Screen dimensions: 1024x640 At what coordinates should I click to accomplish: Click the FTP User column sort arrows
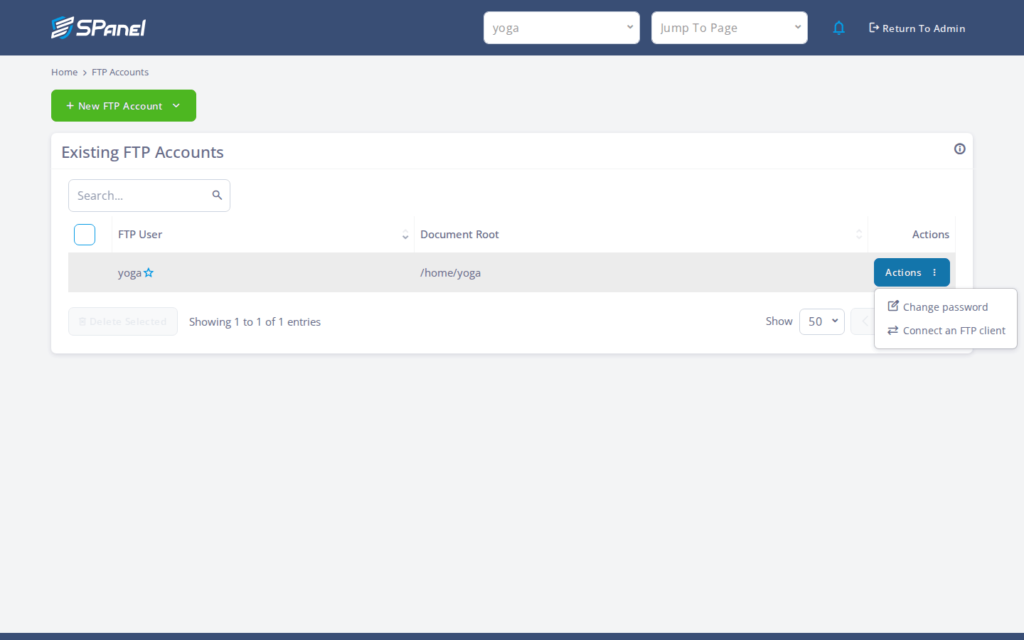point(405,234)
